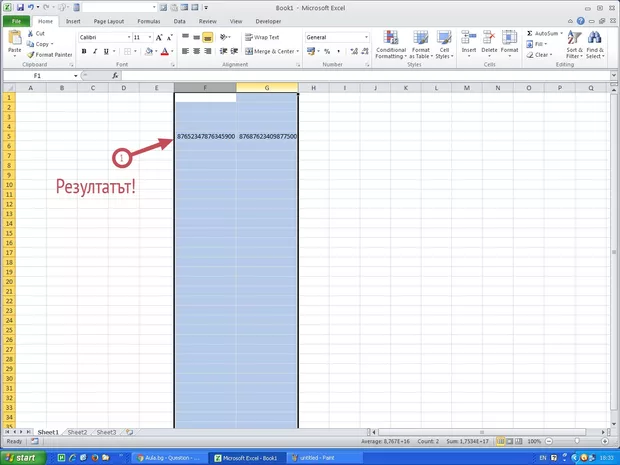620x465 pixels.
Task: Click the Insert Function fx icon
Action: click(x=115, y=75)
